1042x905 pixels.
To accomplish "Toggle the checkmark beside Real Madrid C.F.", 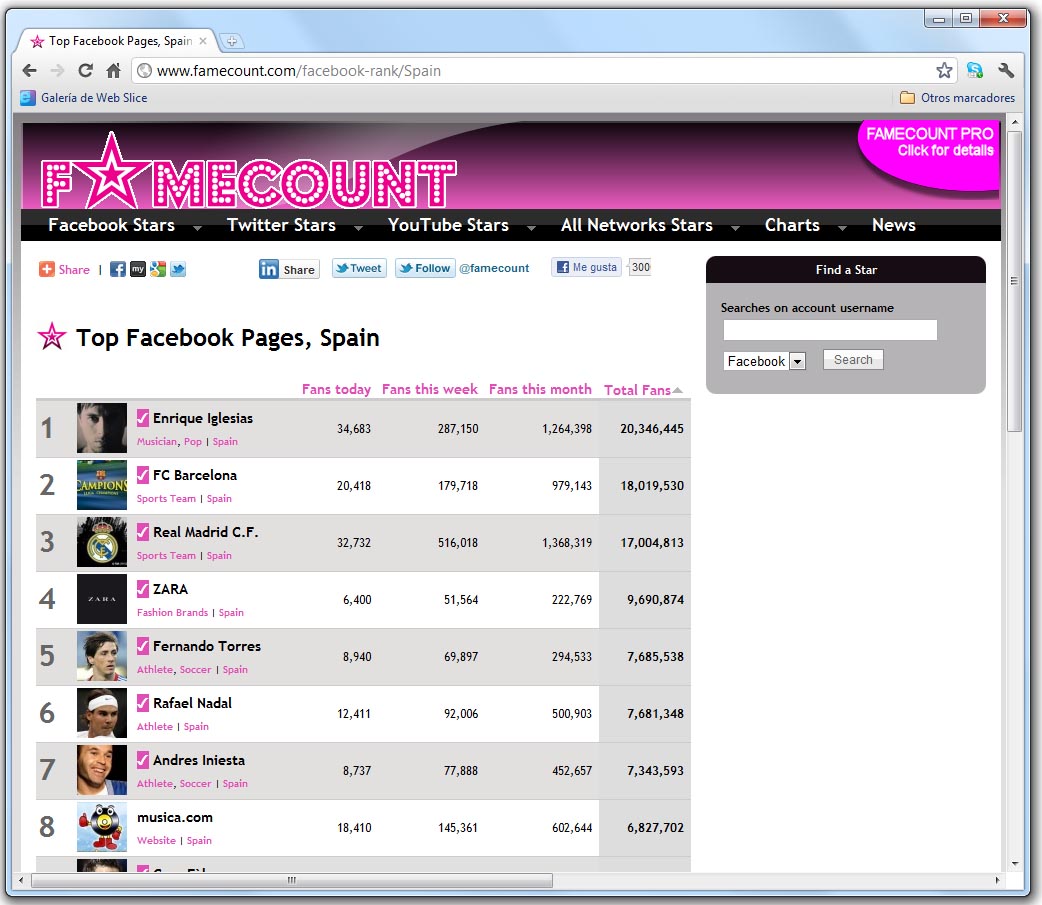I will (143, 532).
